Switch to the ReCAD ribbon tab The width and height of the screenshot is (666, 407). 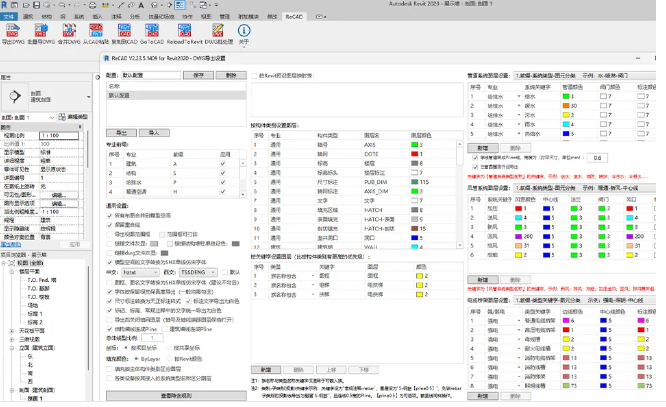coord(294,17)
